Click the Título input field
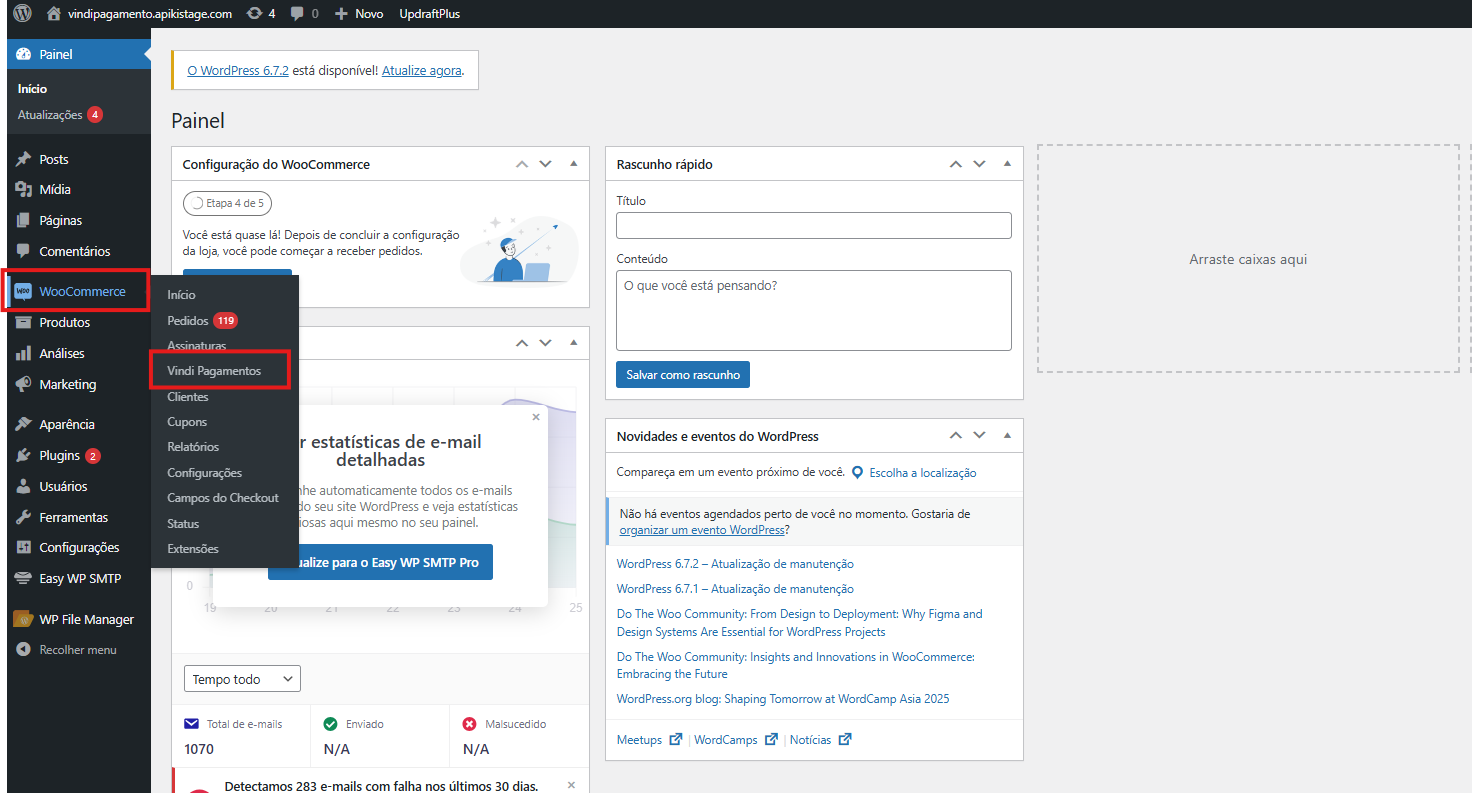 (x=813, y=225)
